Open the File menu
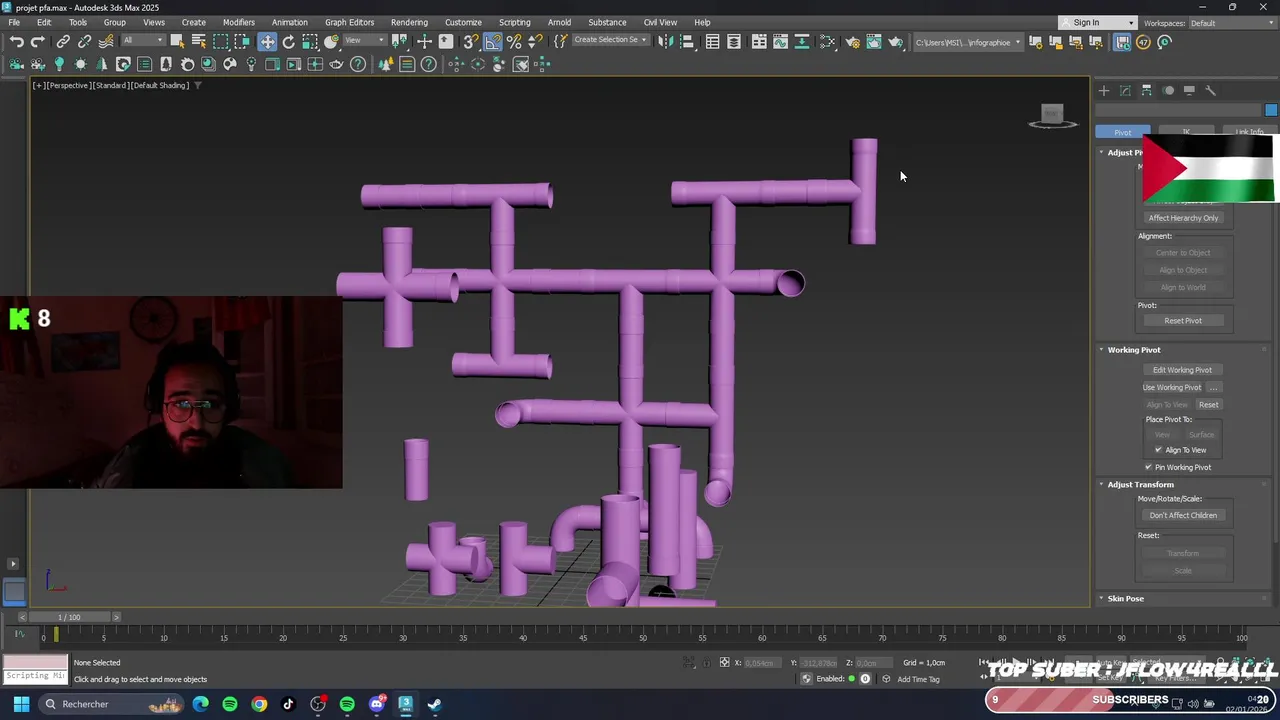 point(14,22)
